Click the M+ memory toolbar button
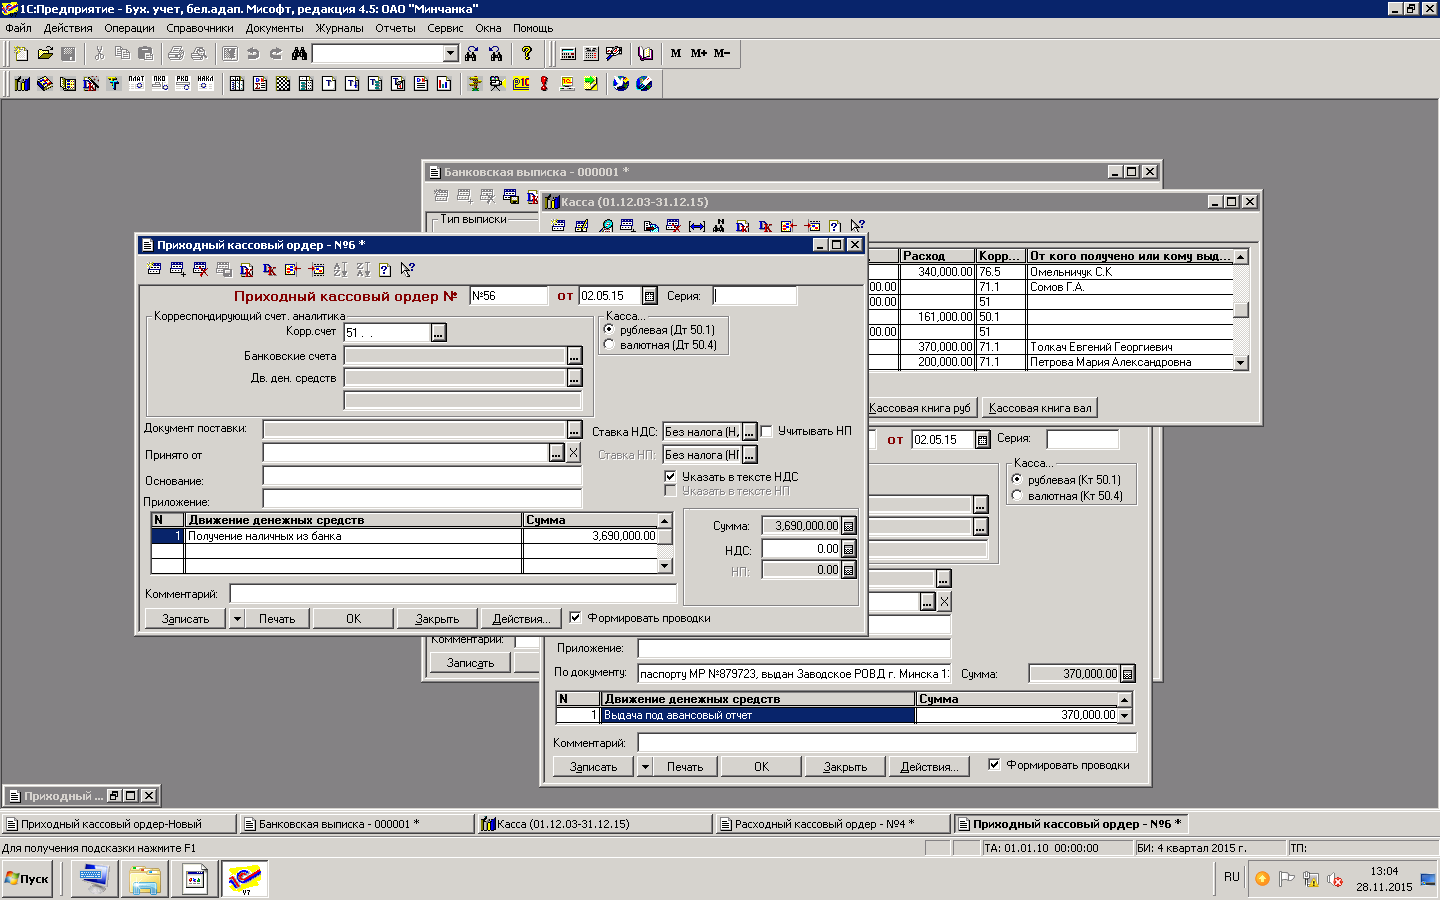The image size is (1440, 900). [699, 53]
